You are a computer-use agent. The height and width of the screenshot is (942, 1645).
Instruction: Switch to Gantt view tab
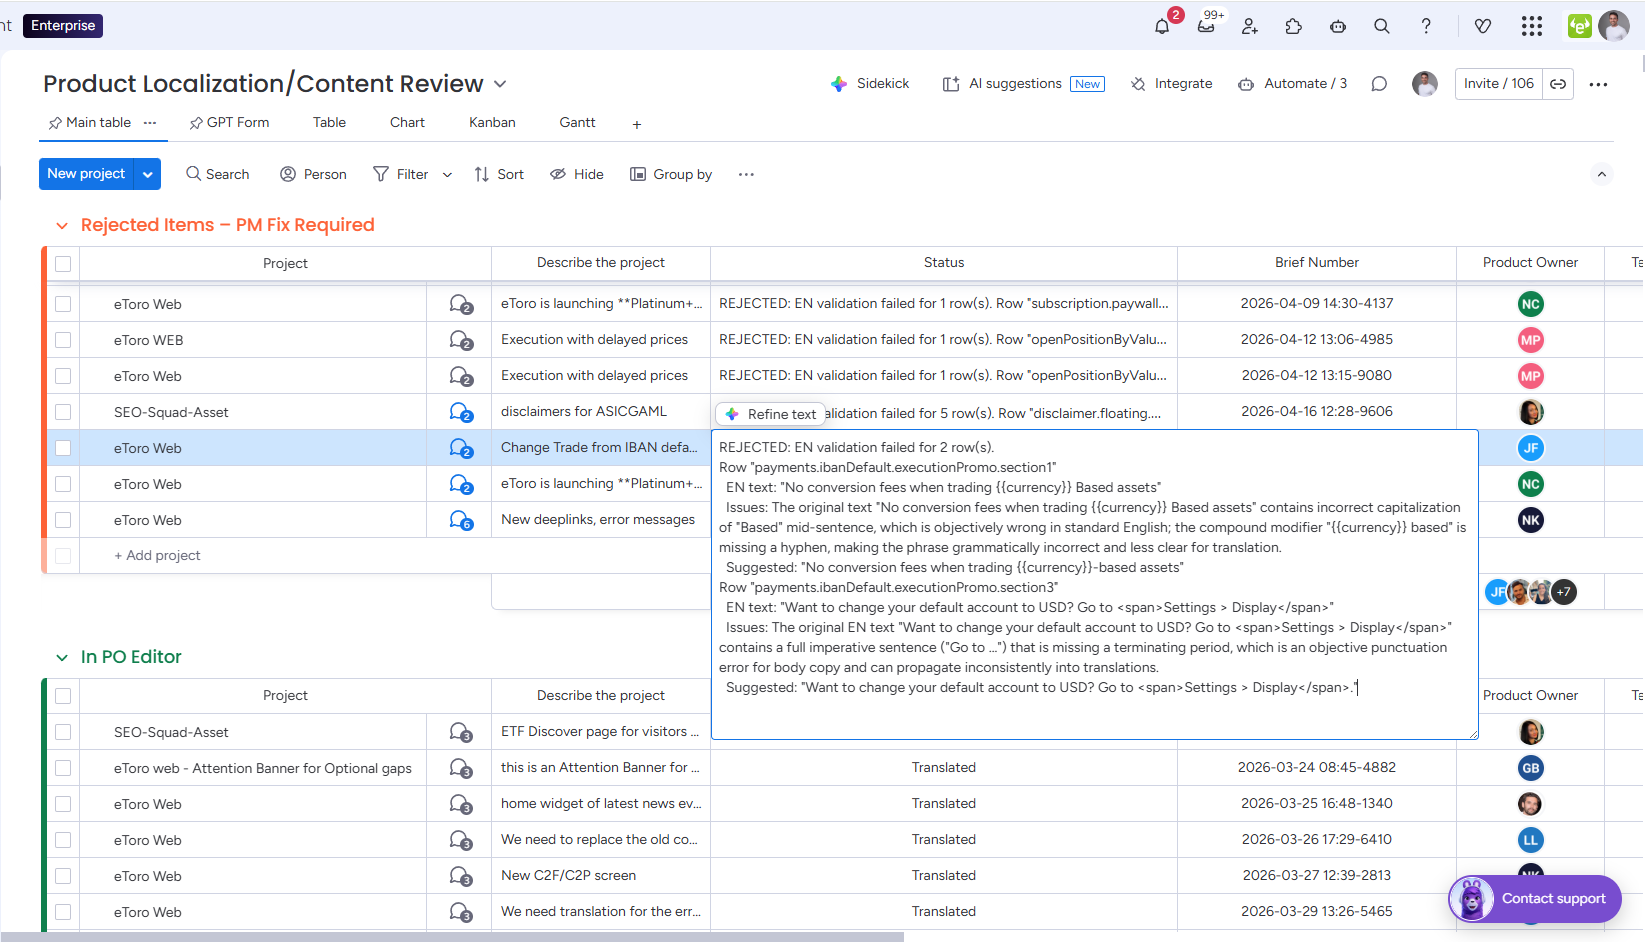pyautogui.click(x=577, y=123)
